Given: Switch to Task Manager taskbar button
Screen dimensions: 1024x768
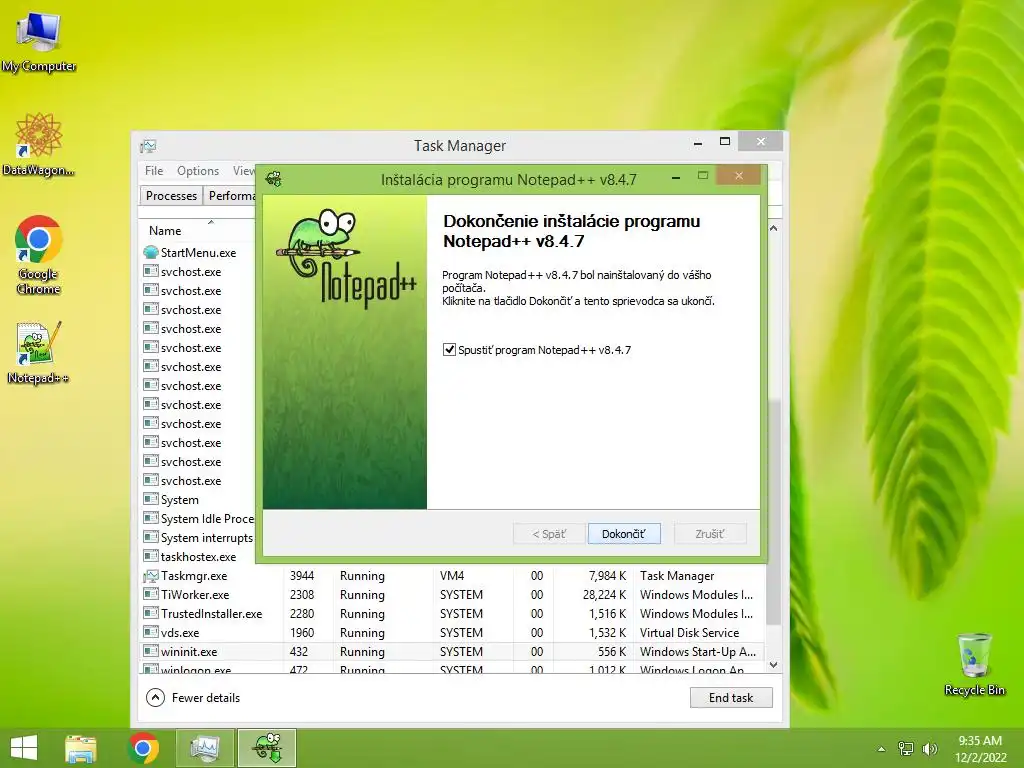Looking at the screenshot, I should [205, 748].
